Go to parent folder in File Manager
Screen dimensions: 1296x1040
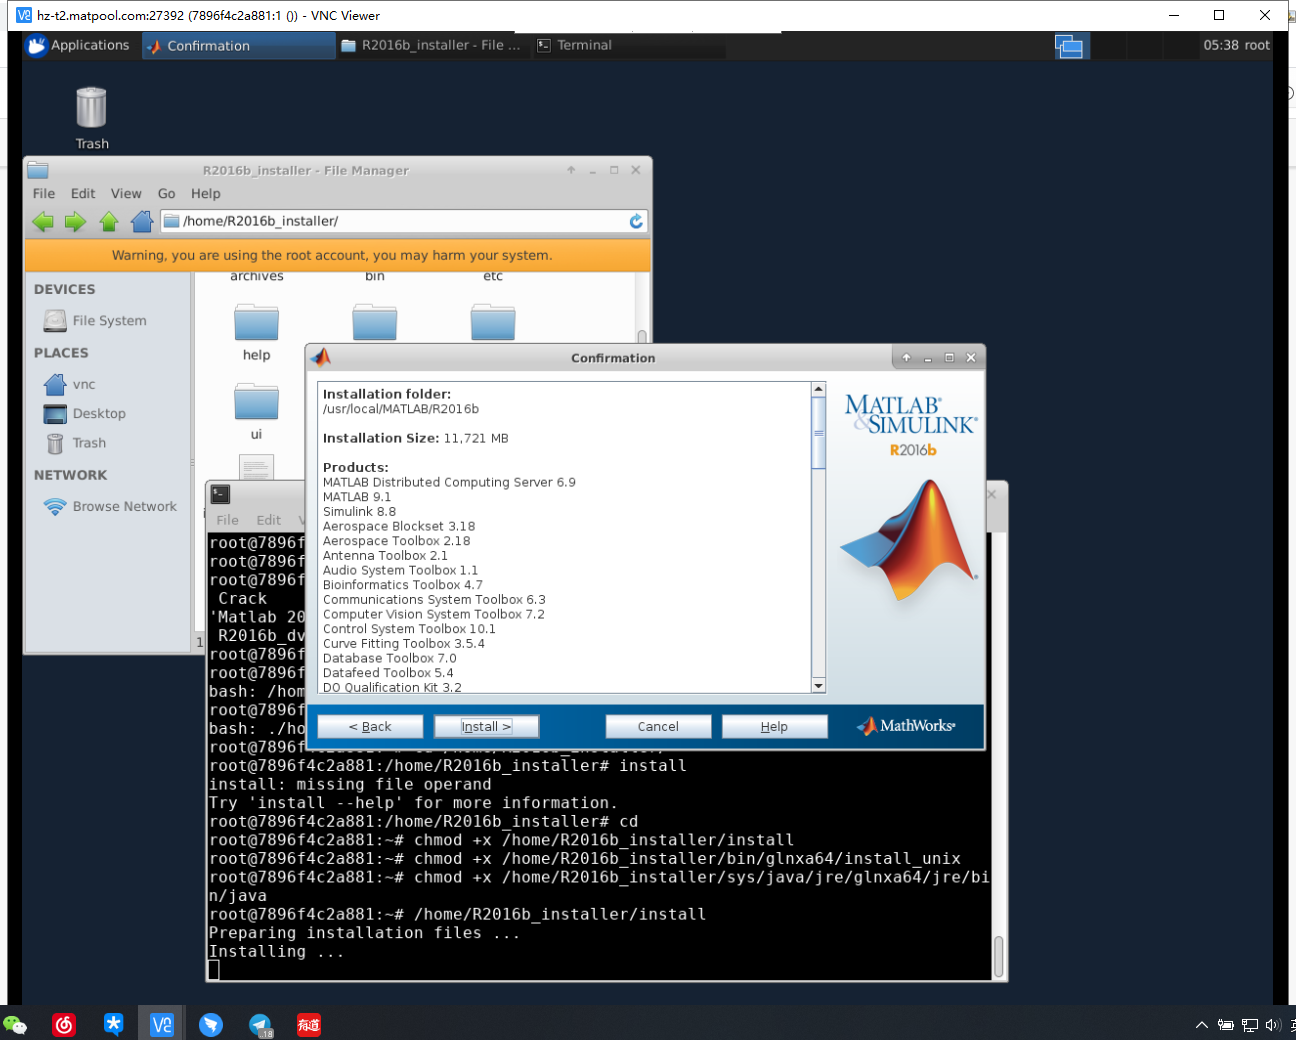pos(109,221)
